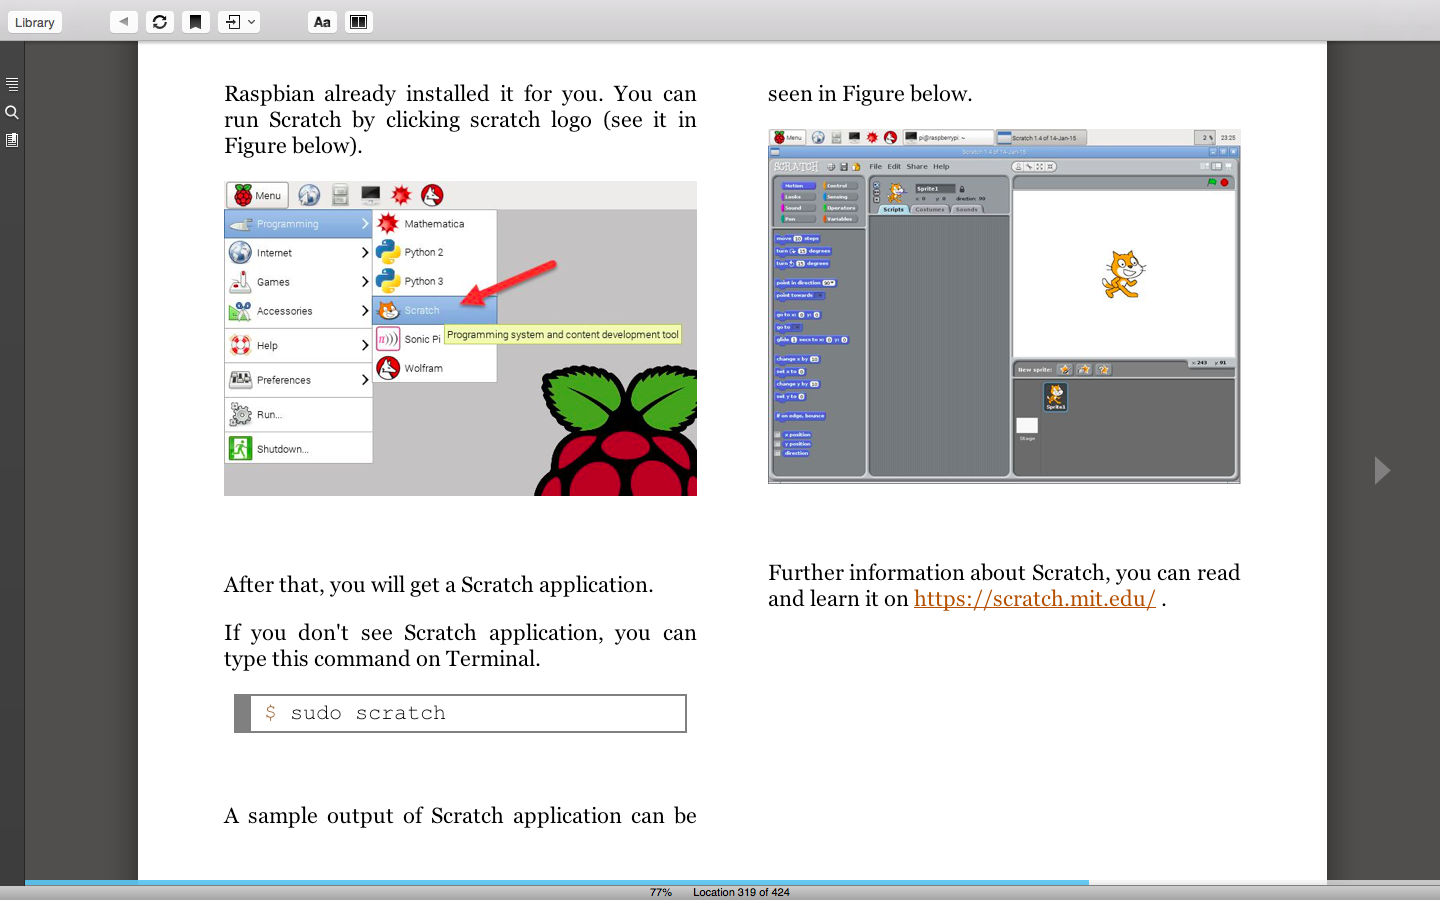1440x900 pixels.
Task: Click the Mathematica entry in the figure
Action: [434, 224]
